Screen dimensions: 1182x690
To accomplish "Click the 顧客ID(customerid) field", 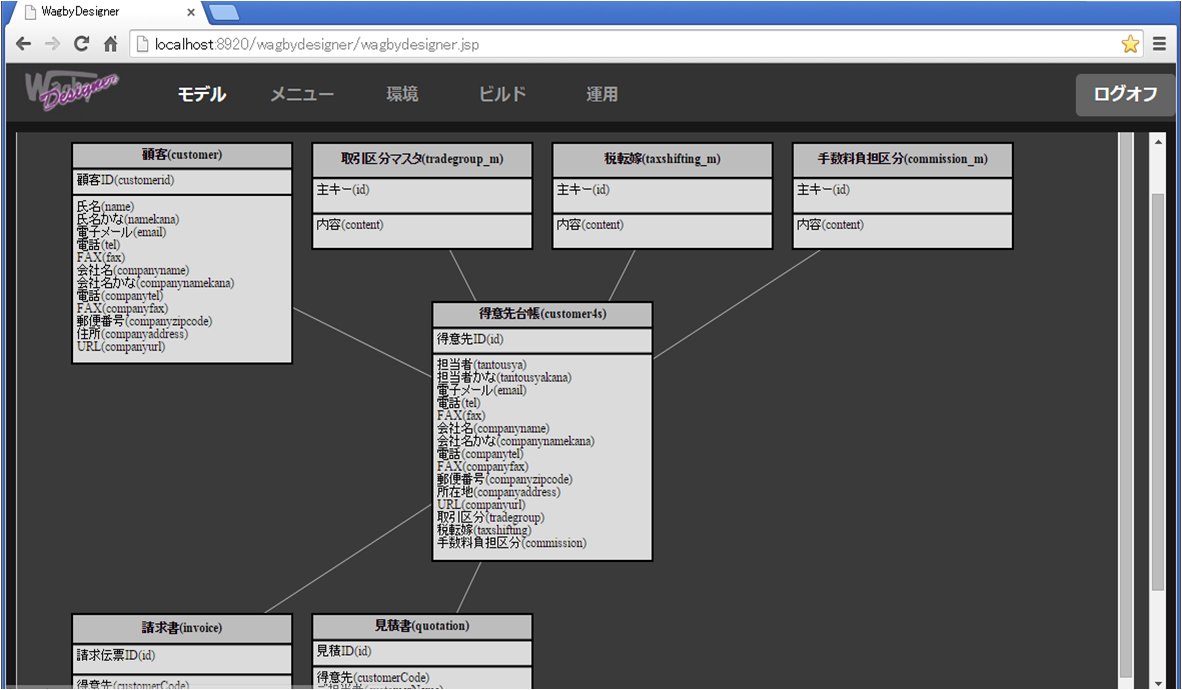I will pyautogui.click(x=125, y=180).
